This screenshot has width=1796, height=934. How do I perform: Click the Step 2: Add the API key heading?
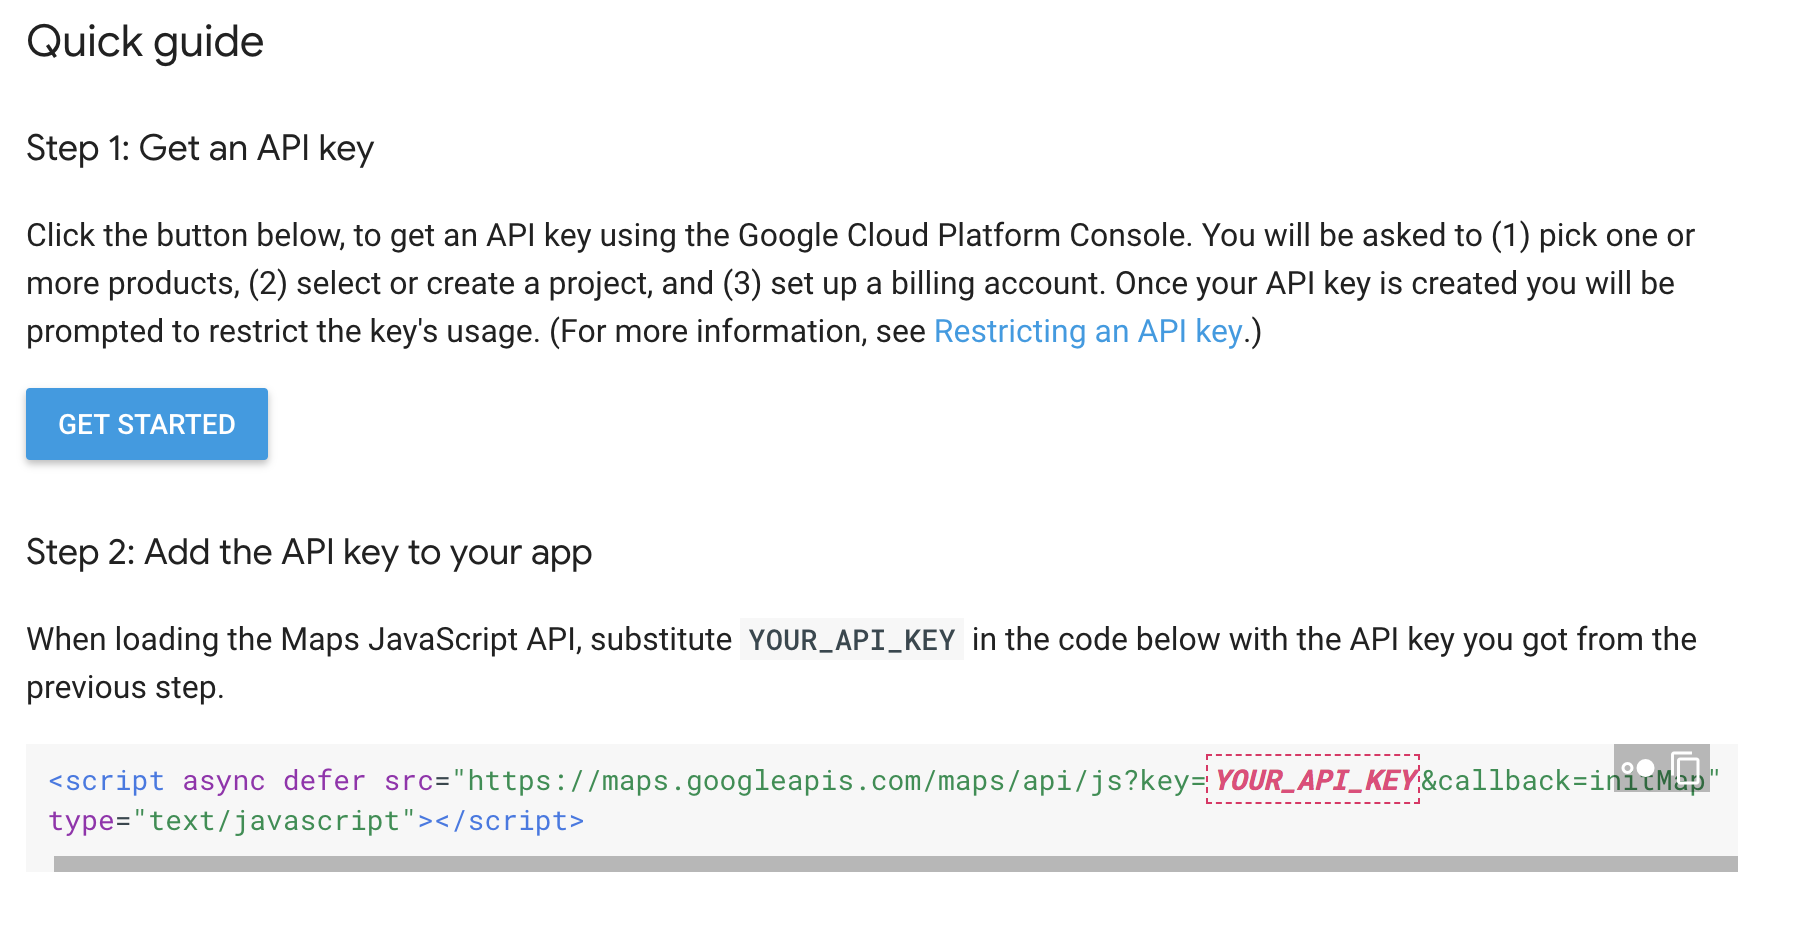click(309, 552)
